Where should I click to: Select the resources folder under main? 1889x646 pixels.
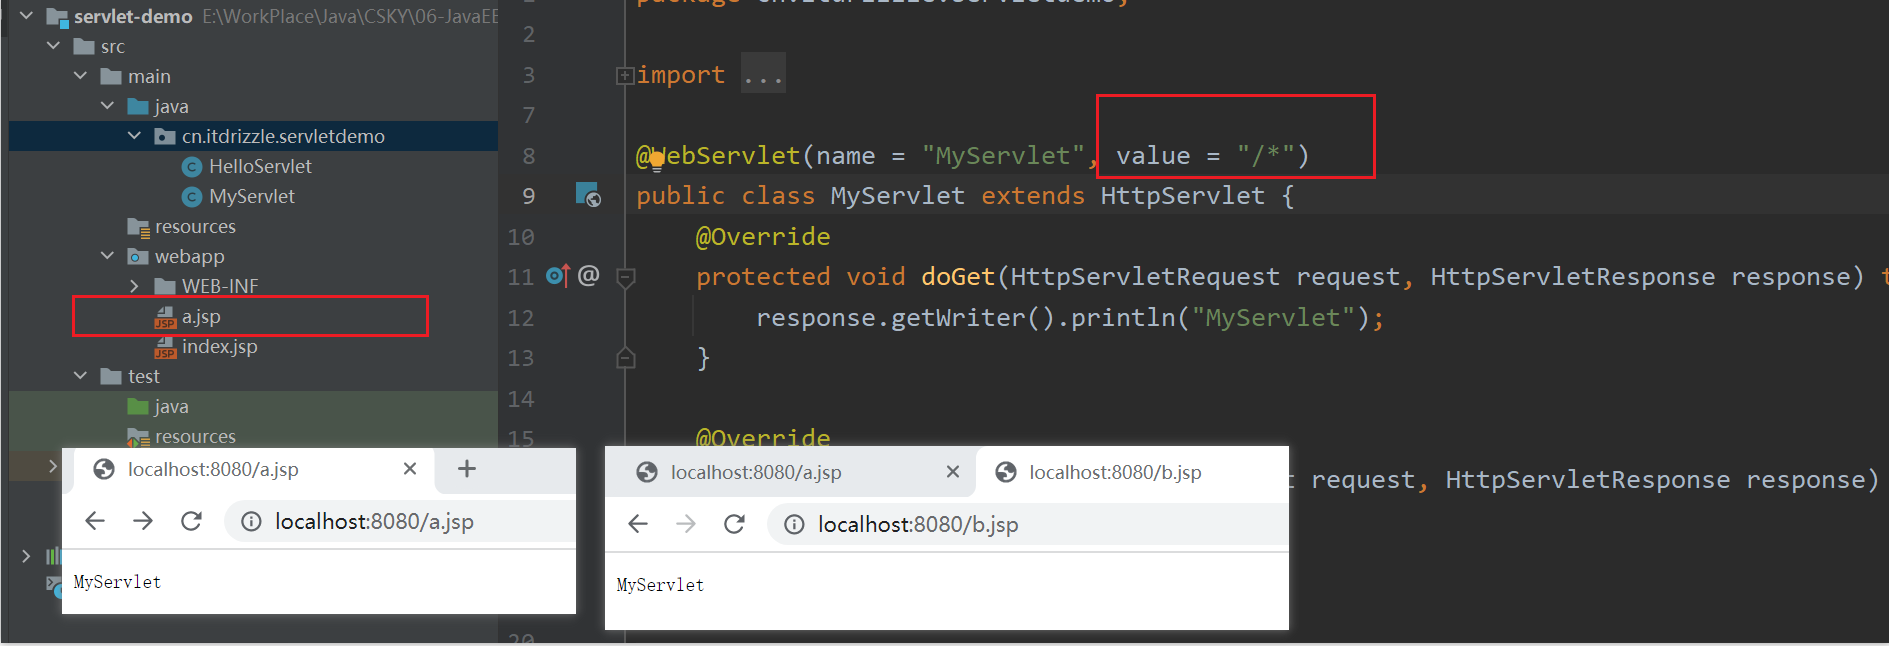point(195,226)
